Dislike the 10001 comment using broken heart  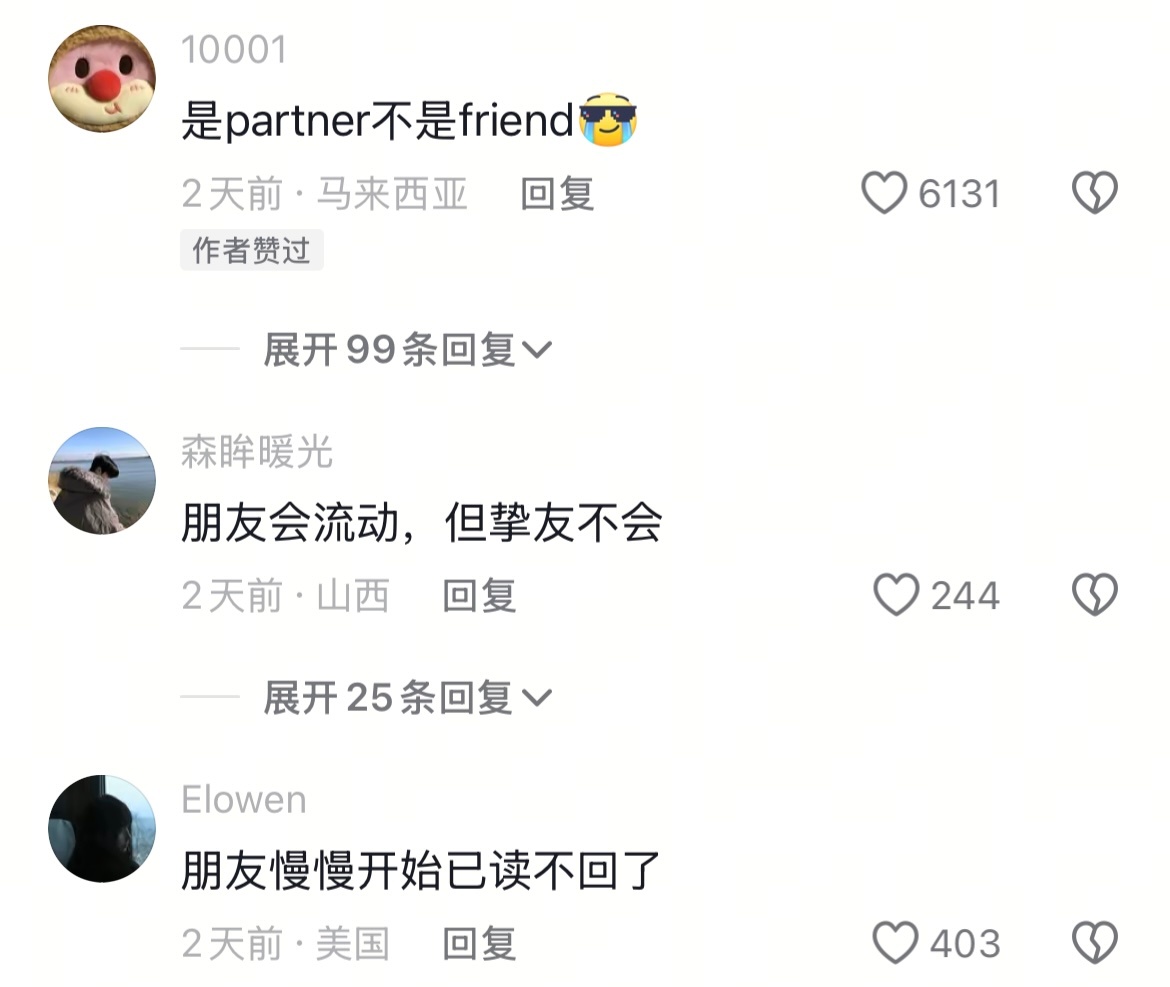click(x=1095, y=193)
